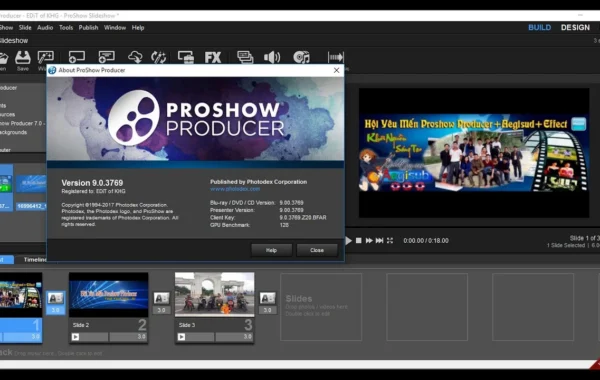Click the Remix magic wand toolbar icon
This screenshot has width=600, height=380.
[x=158, y=57]
